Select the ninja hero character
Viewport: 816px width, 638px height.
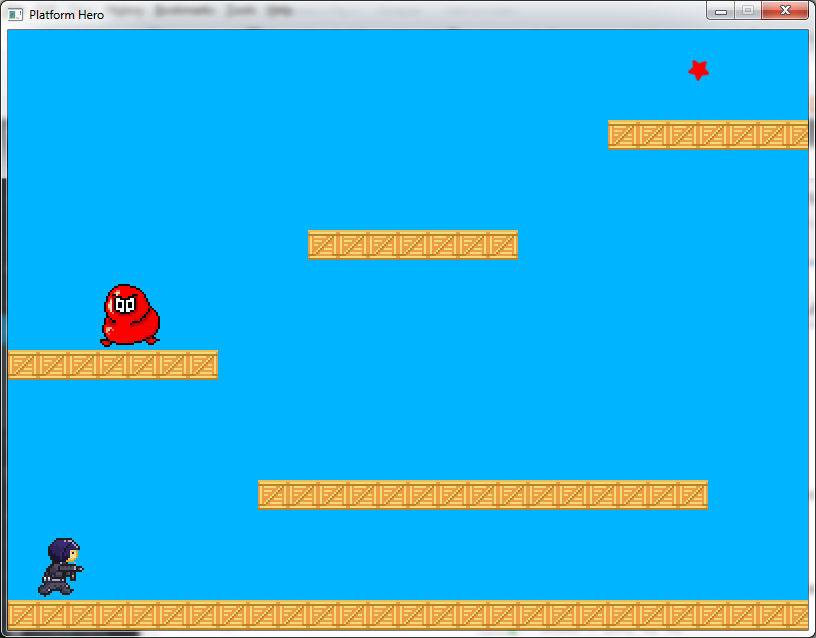(x=61, y=567)
